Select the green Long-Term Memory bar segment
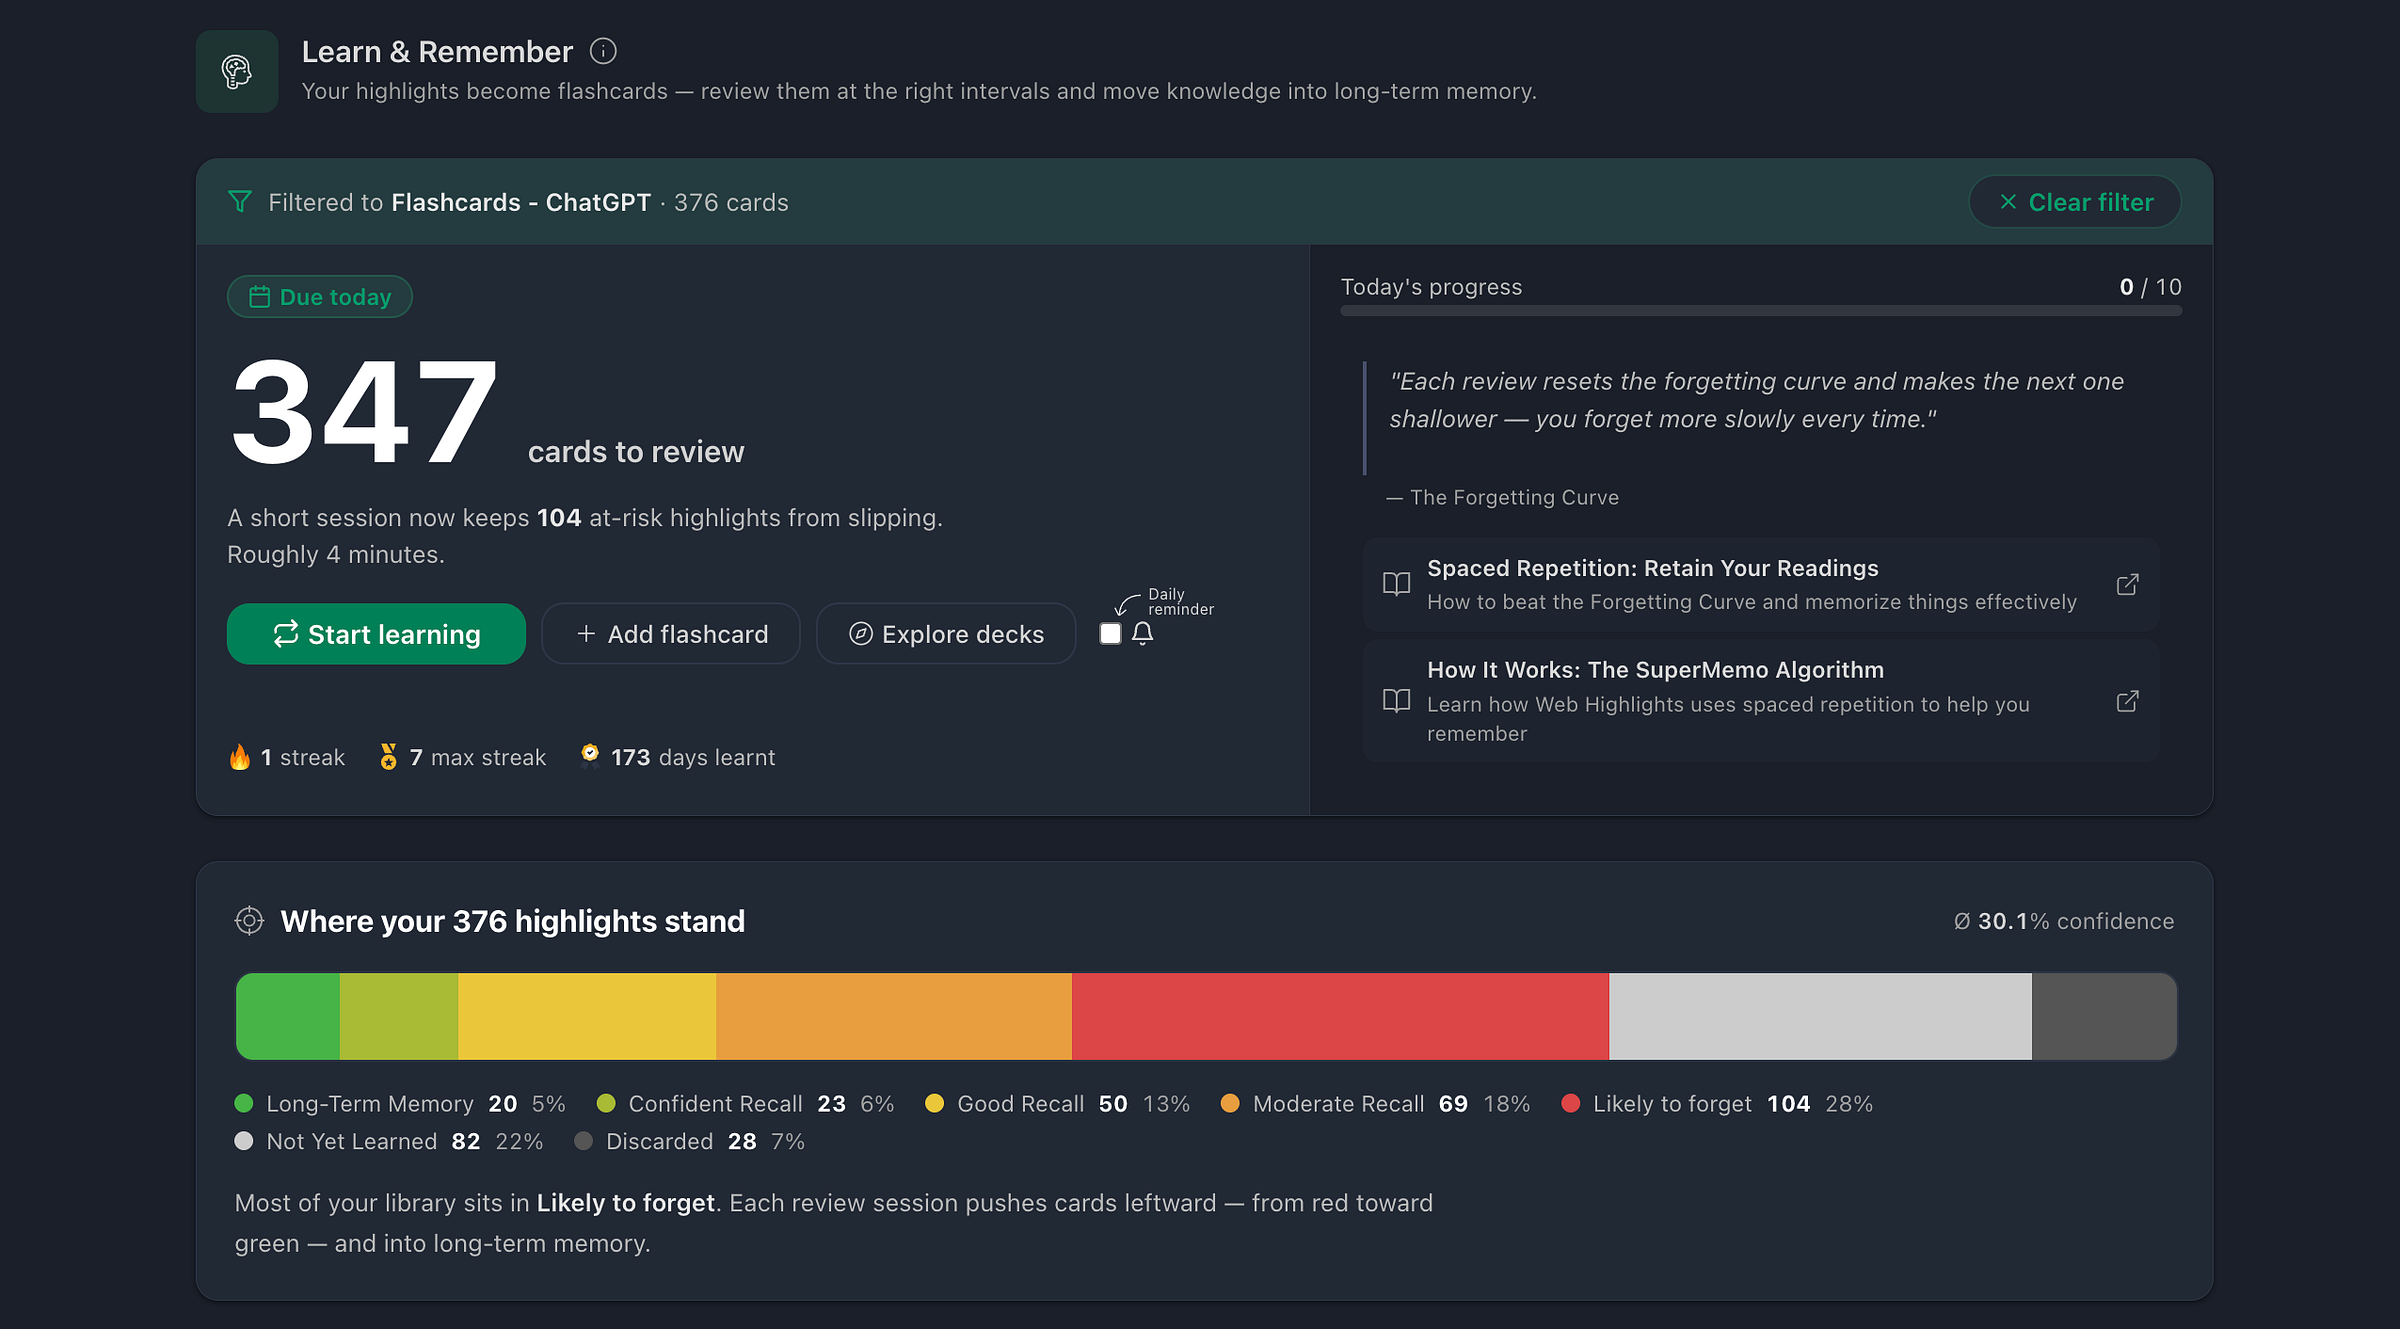This screenshot has height=1329, width=2400. click(x=288, y=1016)
